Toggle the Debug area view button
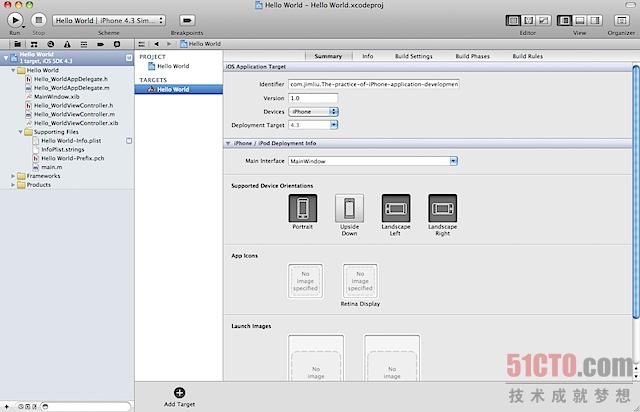640x412 pixels. 580,20
